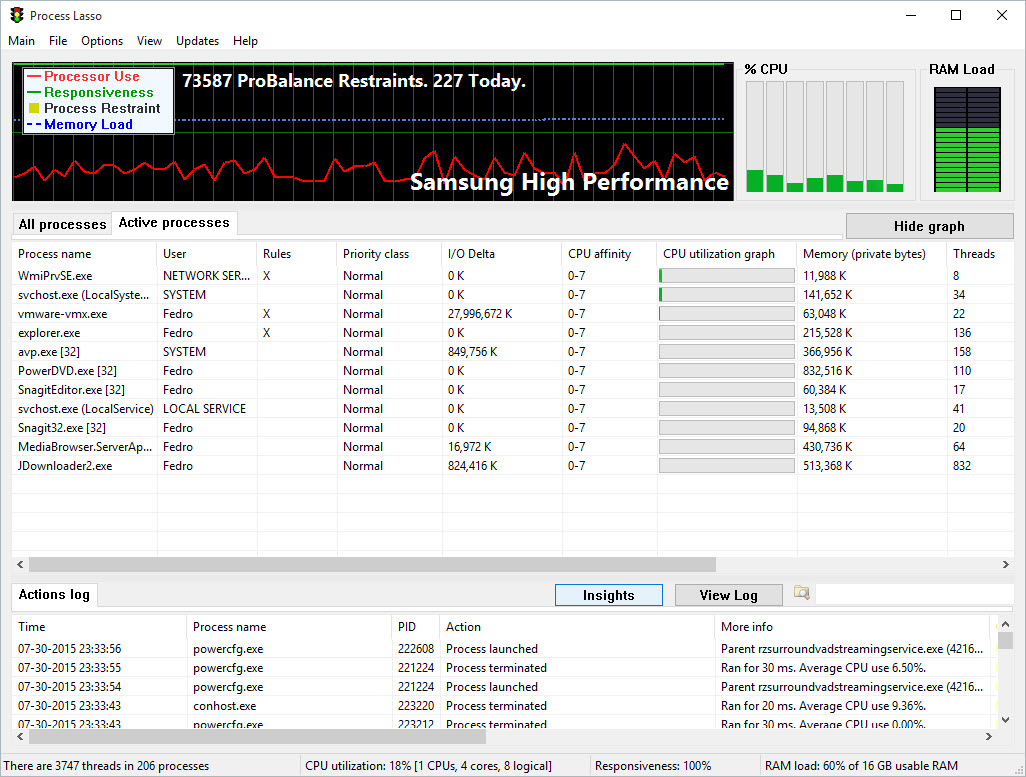Click the Process Lasso app icon in title bar

click(17, 15)
